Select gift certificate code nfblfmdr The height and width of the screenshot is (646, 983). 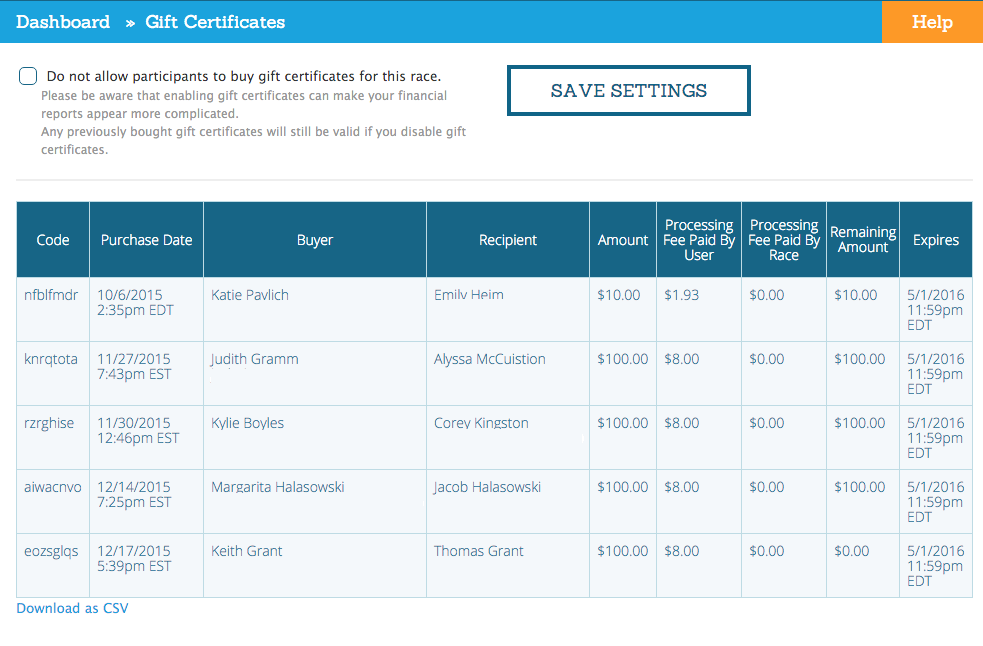[x=52, y=294]
